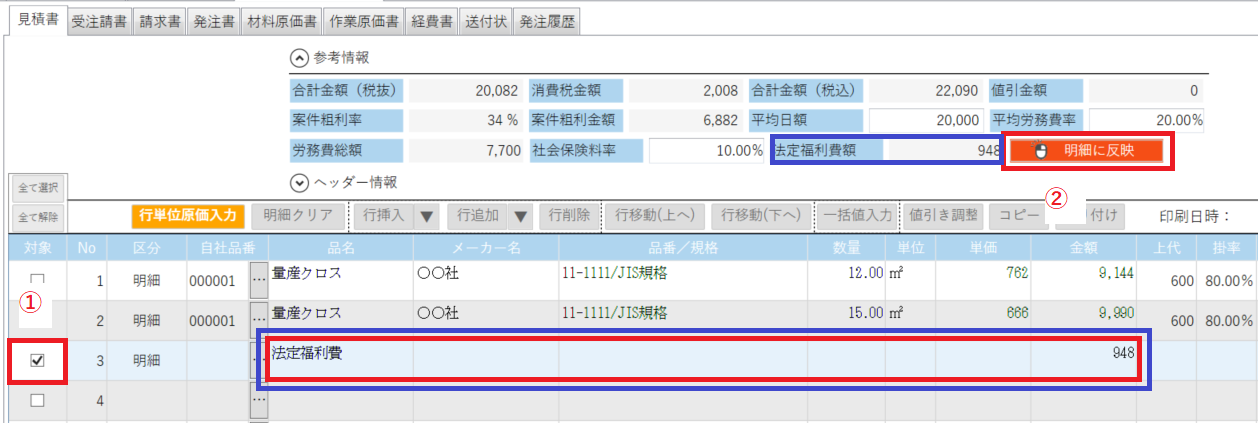Click the 明細クリア button
This screenshot has width=1258, height=423.
pyautogui.click(x=298, y=215)
